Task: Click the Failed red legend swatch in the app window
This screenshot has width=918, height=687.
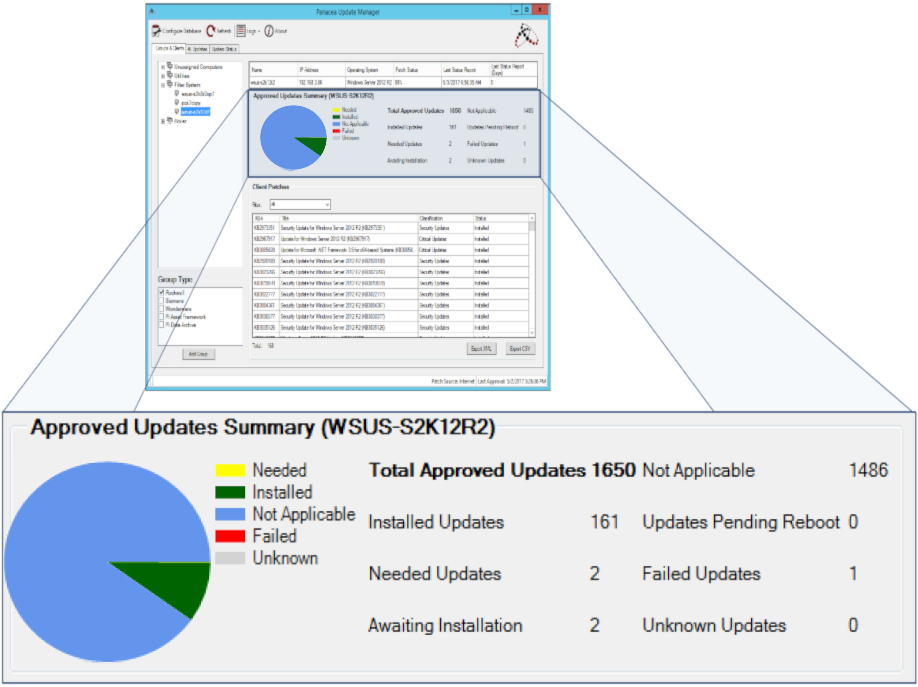Action: tap(336, 131)
